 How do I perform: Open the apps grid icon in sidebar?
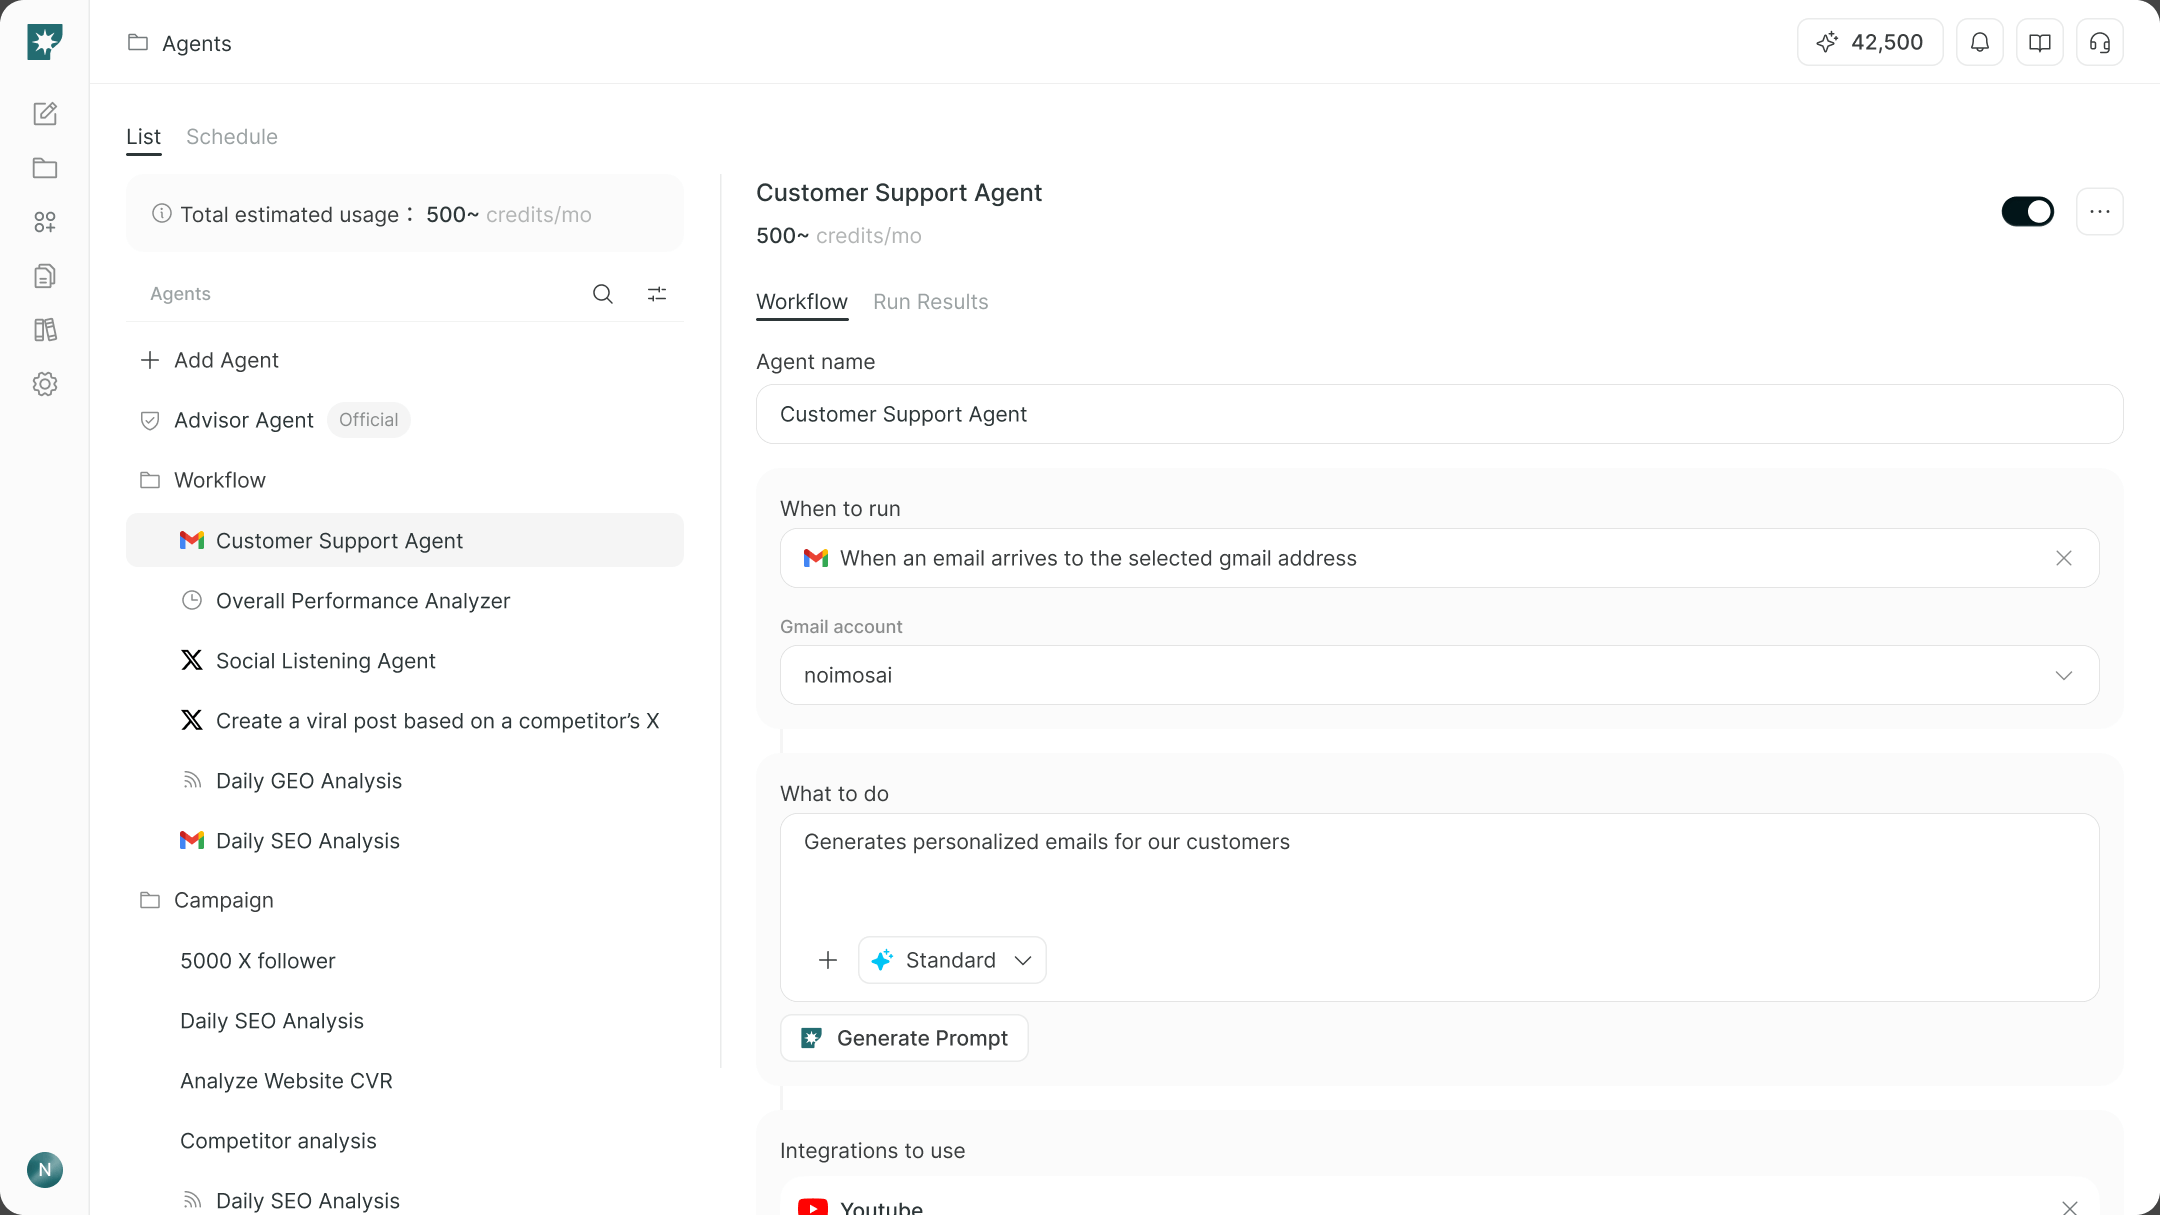44,222
